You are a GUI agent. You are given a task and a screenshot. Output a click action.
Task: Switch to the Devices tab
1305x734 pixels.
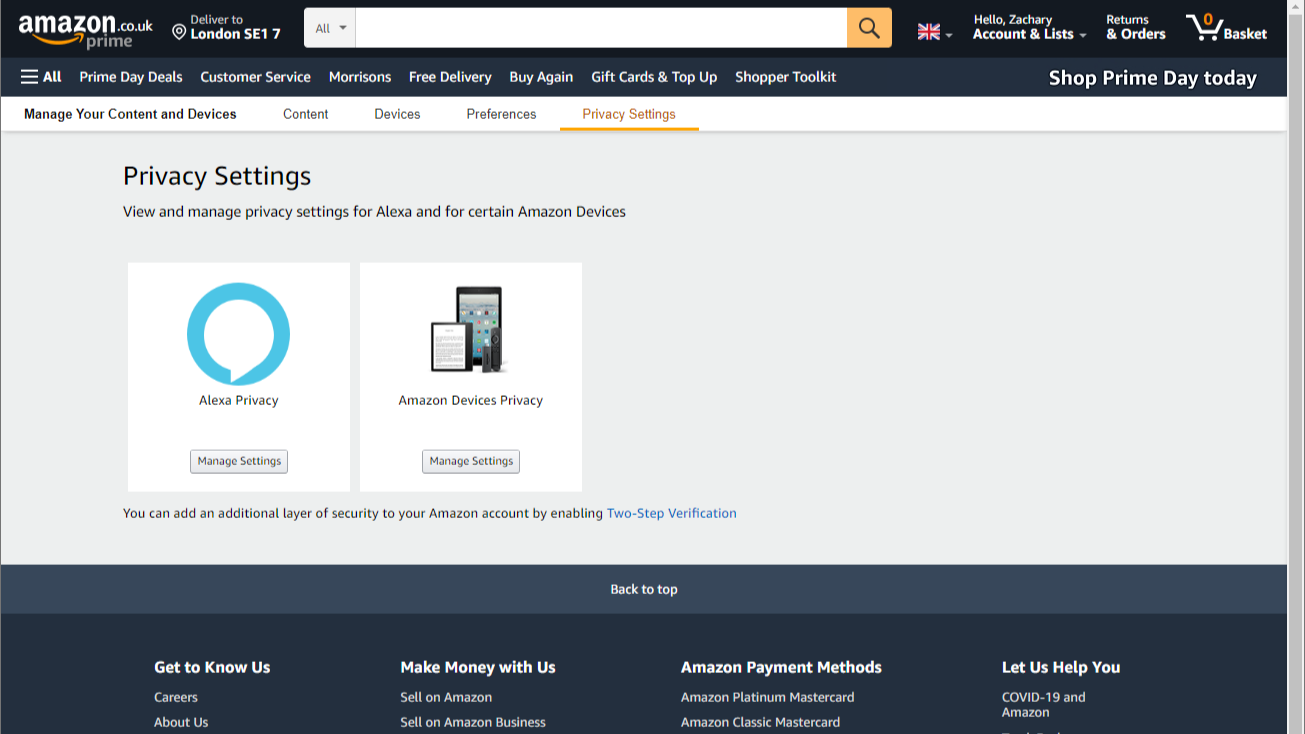pyautogui.click(x=397, y=114)
